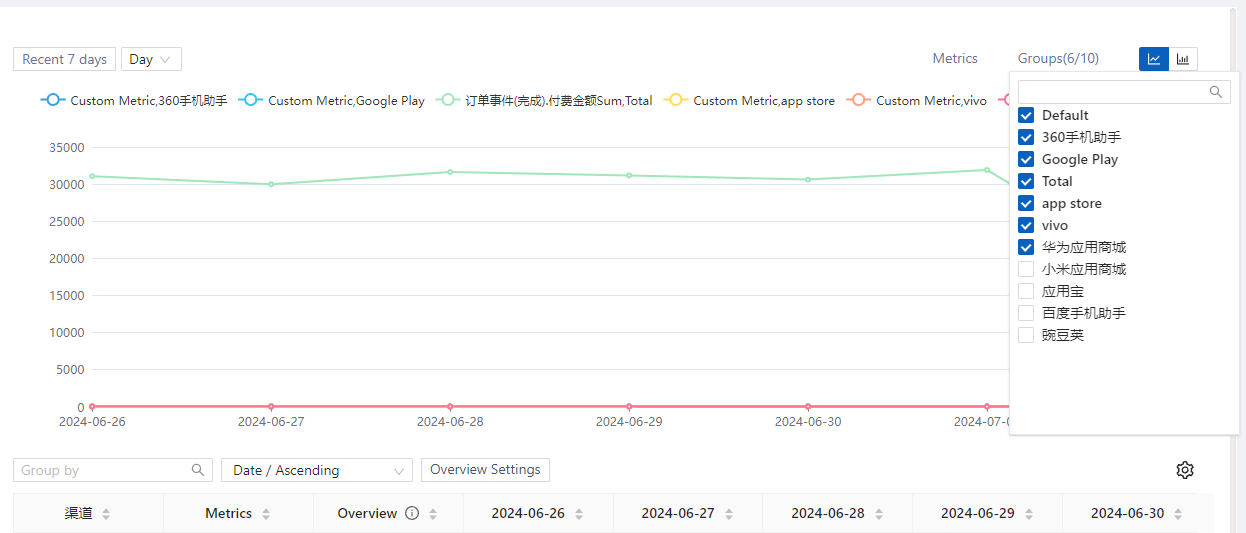This screenshot has height=533, width=1246.
Task: Switch to line chart view
Action: click(x=1154, y=59)
